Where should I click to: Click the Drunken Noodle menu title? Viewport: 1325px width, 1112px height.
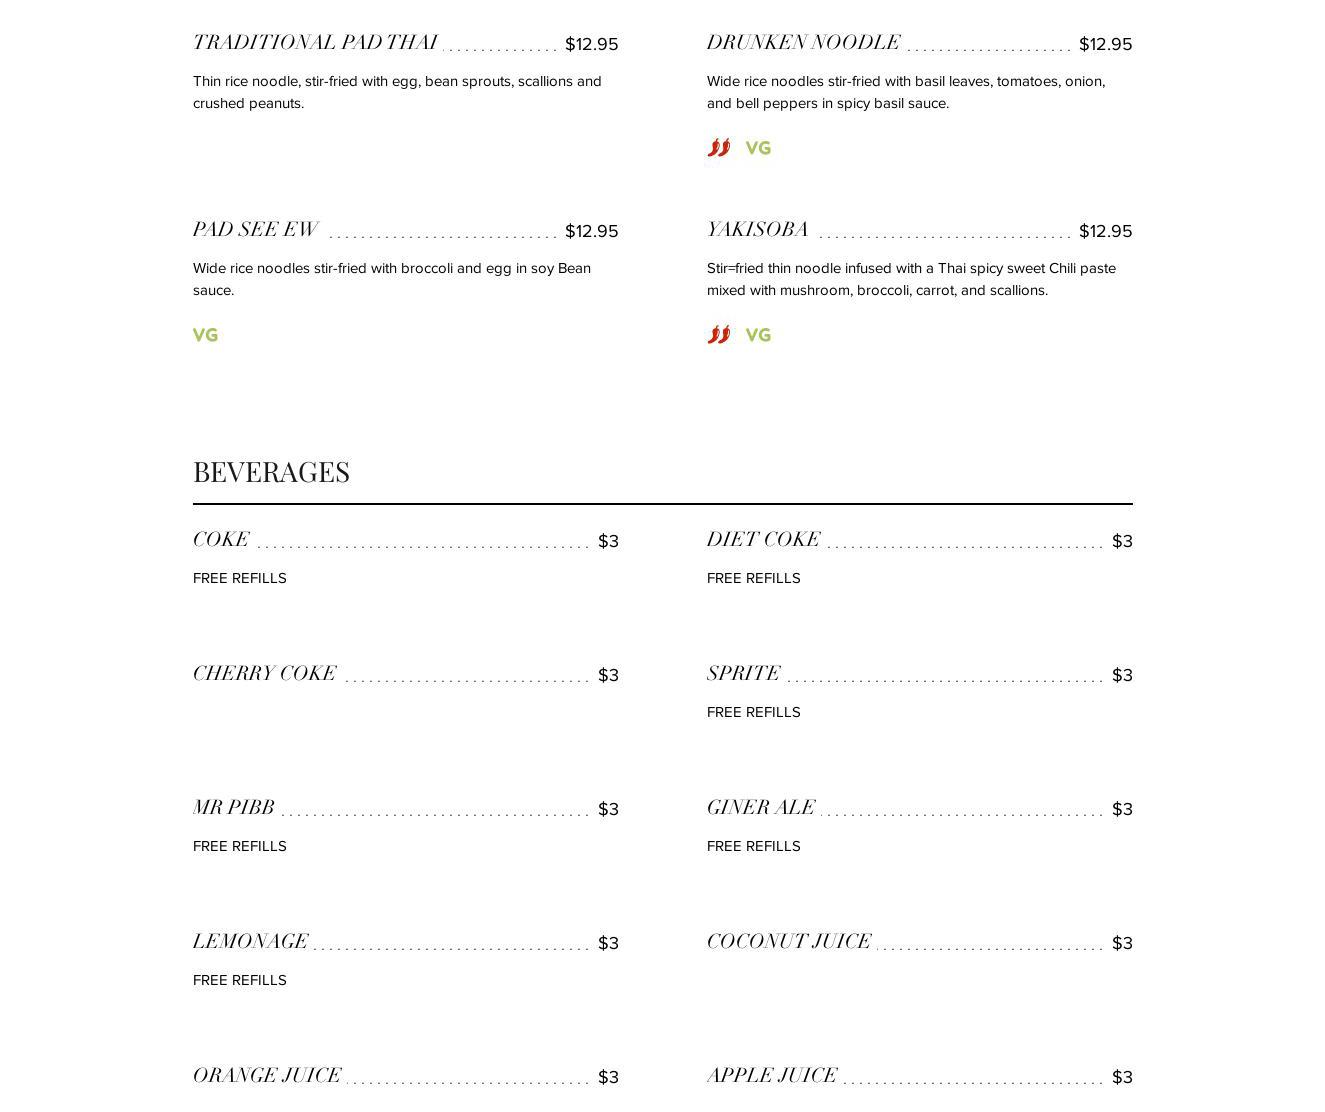pyautogui.click(x=803, y=43)
